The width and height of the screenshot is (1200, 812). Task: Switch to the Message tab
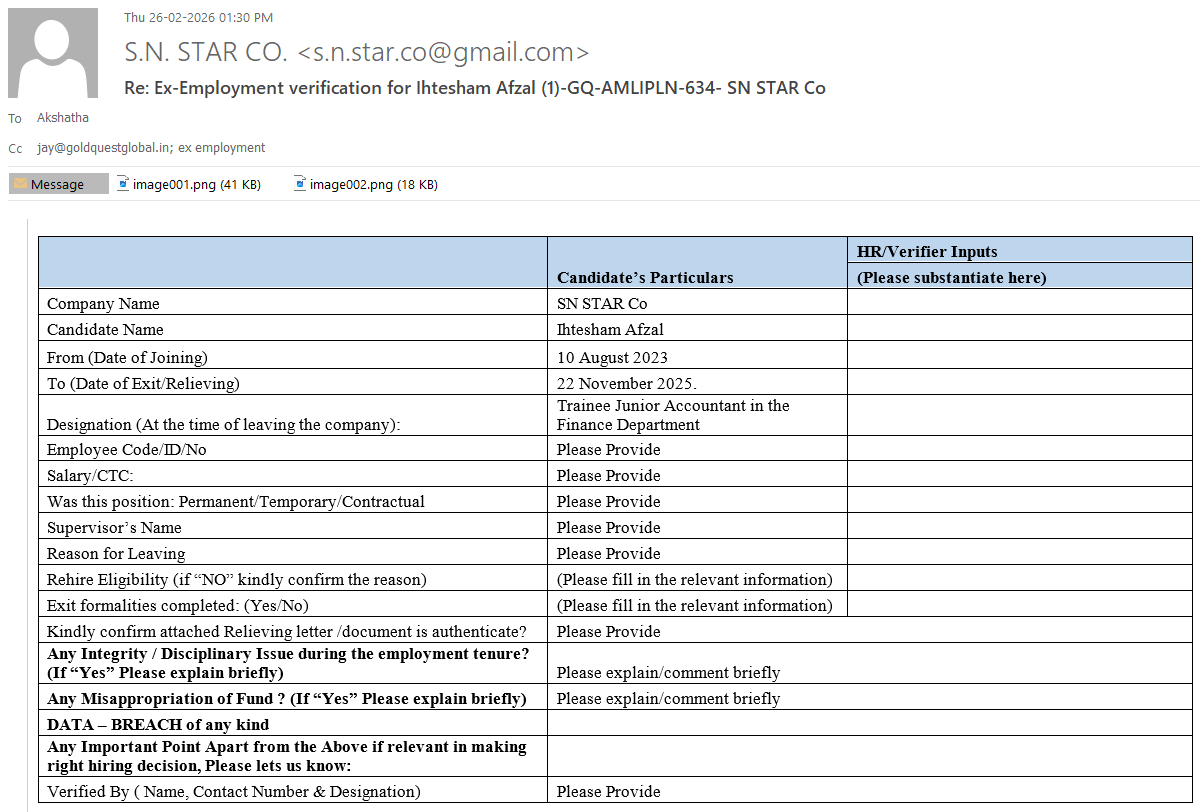pos(58,184)
